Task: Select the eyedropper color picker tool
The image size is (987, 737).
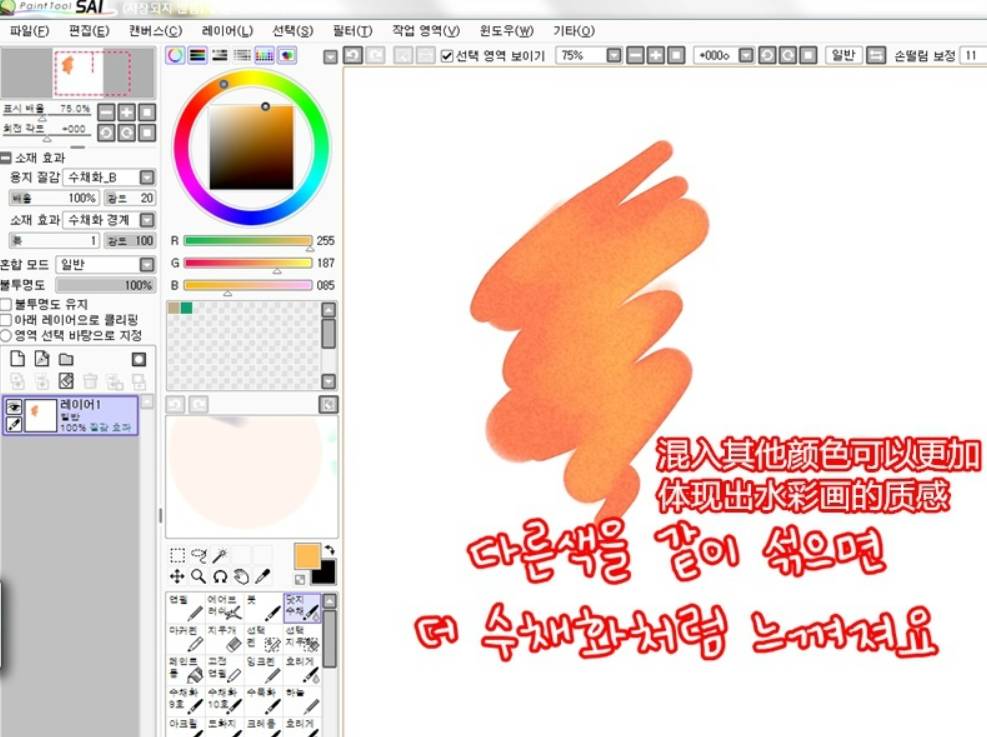Action: (x=263, y=576)
